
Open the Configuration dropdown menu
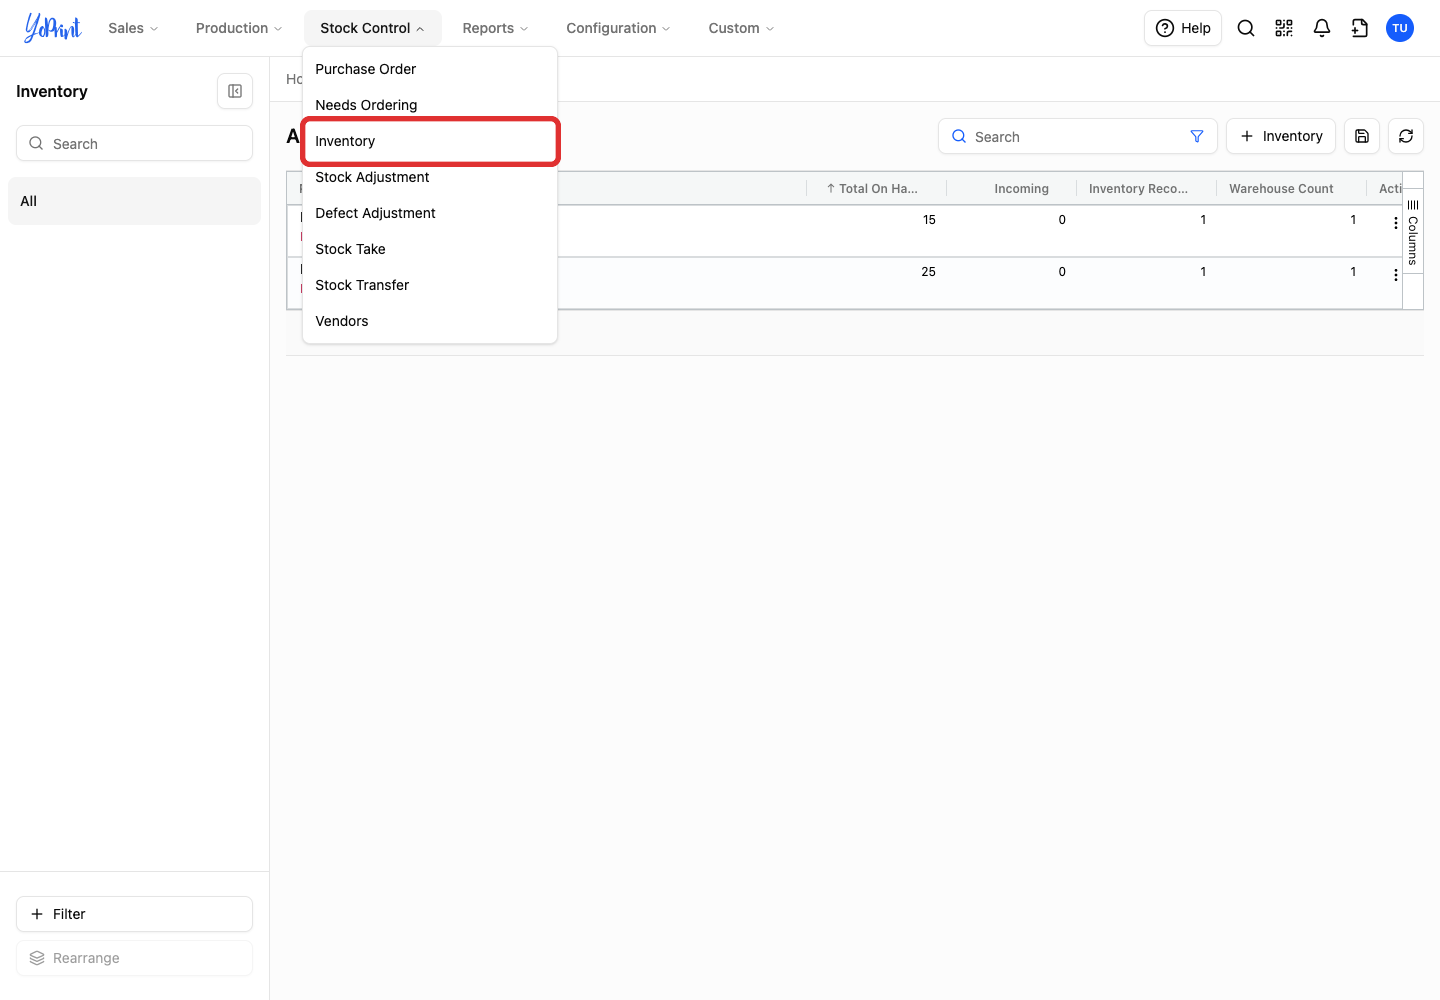[x=618, y=28]
